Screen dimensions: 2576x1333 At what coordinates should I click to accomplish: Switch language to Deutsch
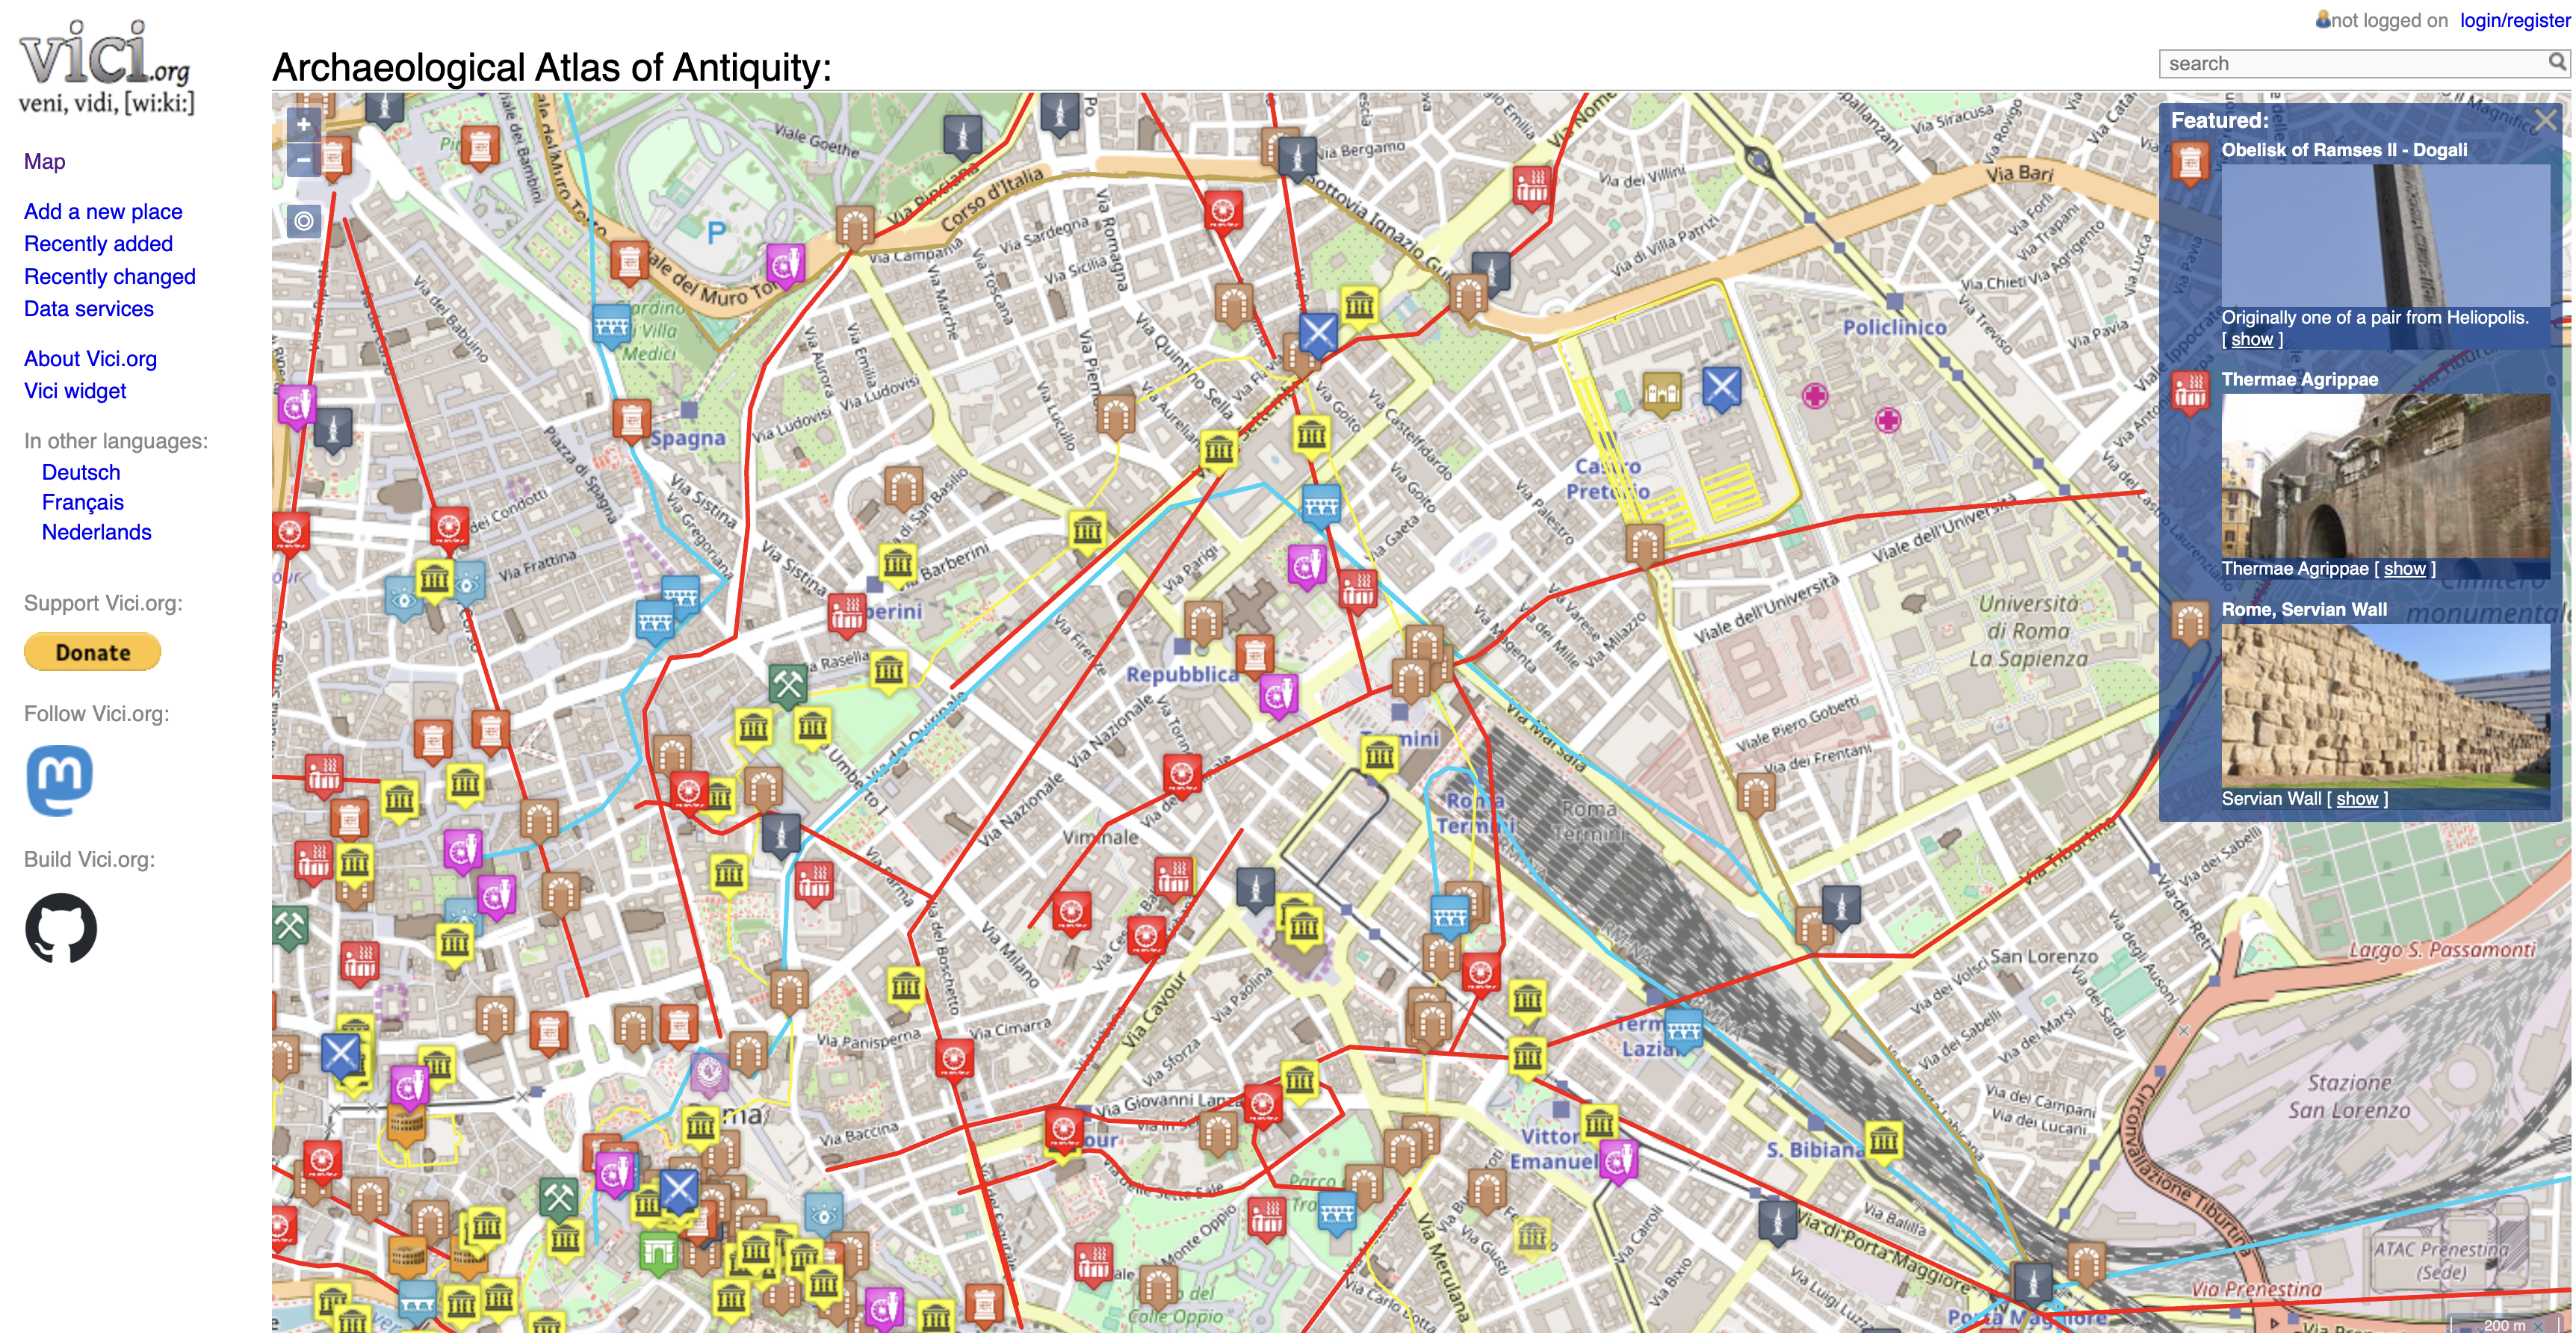point(81,472)
